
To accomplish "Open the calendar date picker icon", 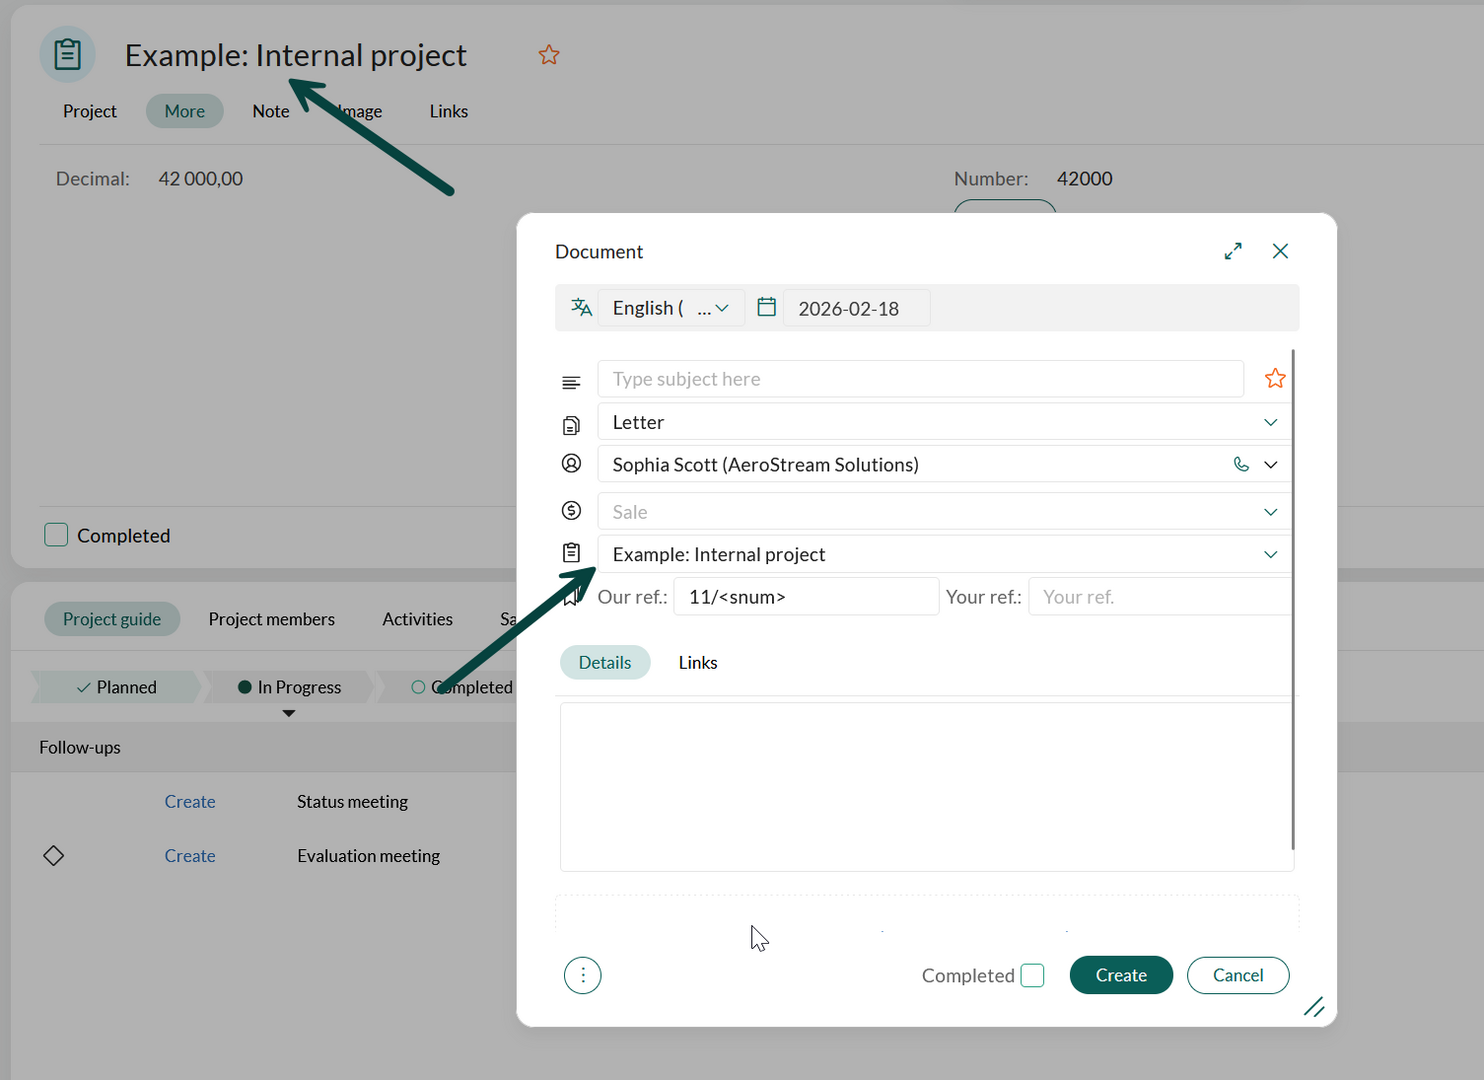I will pyautogui.click(x=767, y=308).
